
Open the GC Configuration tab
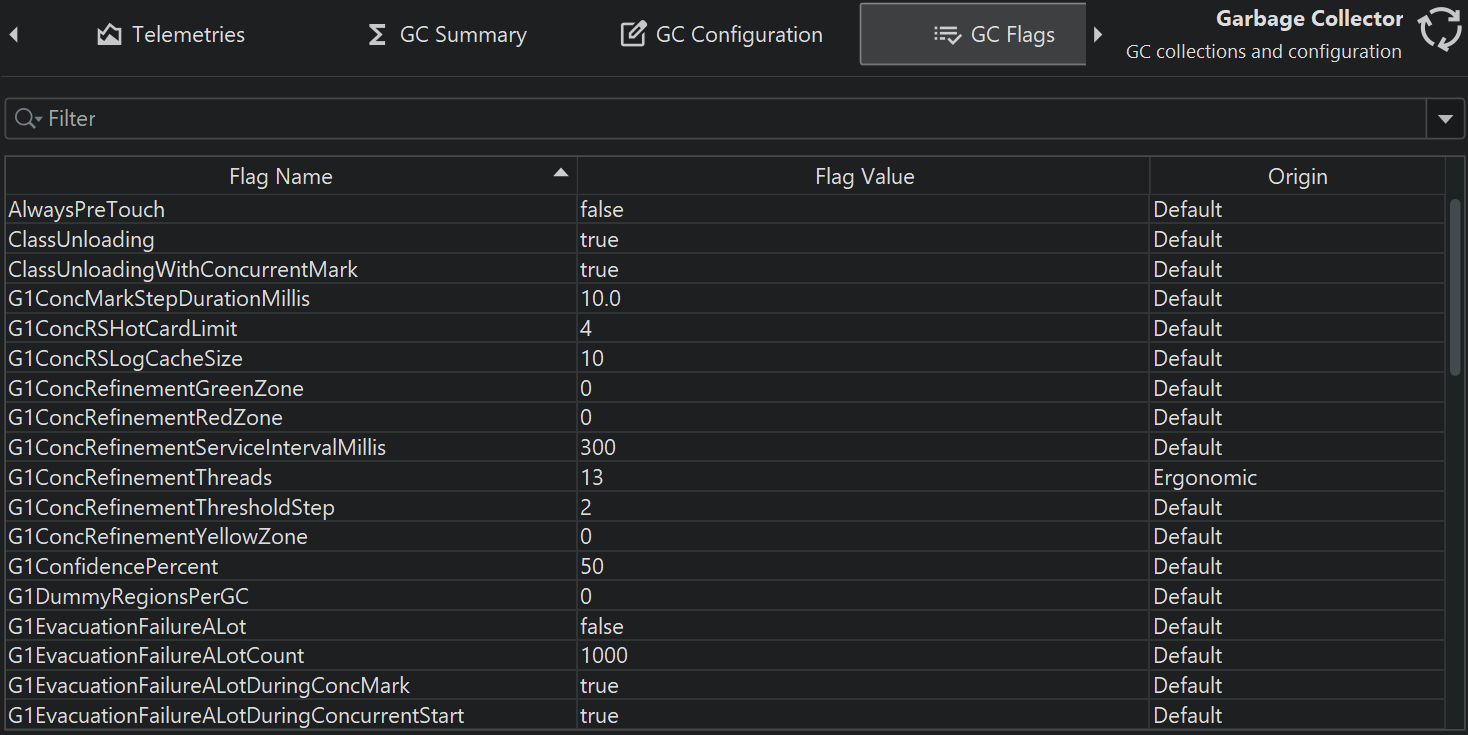pos(722,35)
